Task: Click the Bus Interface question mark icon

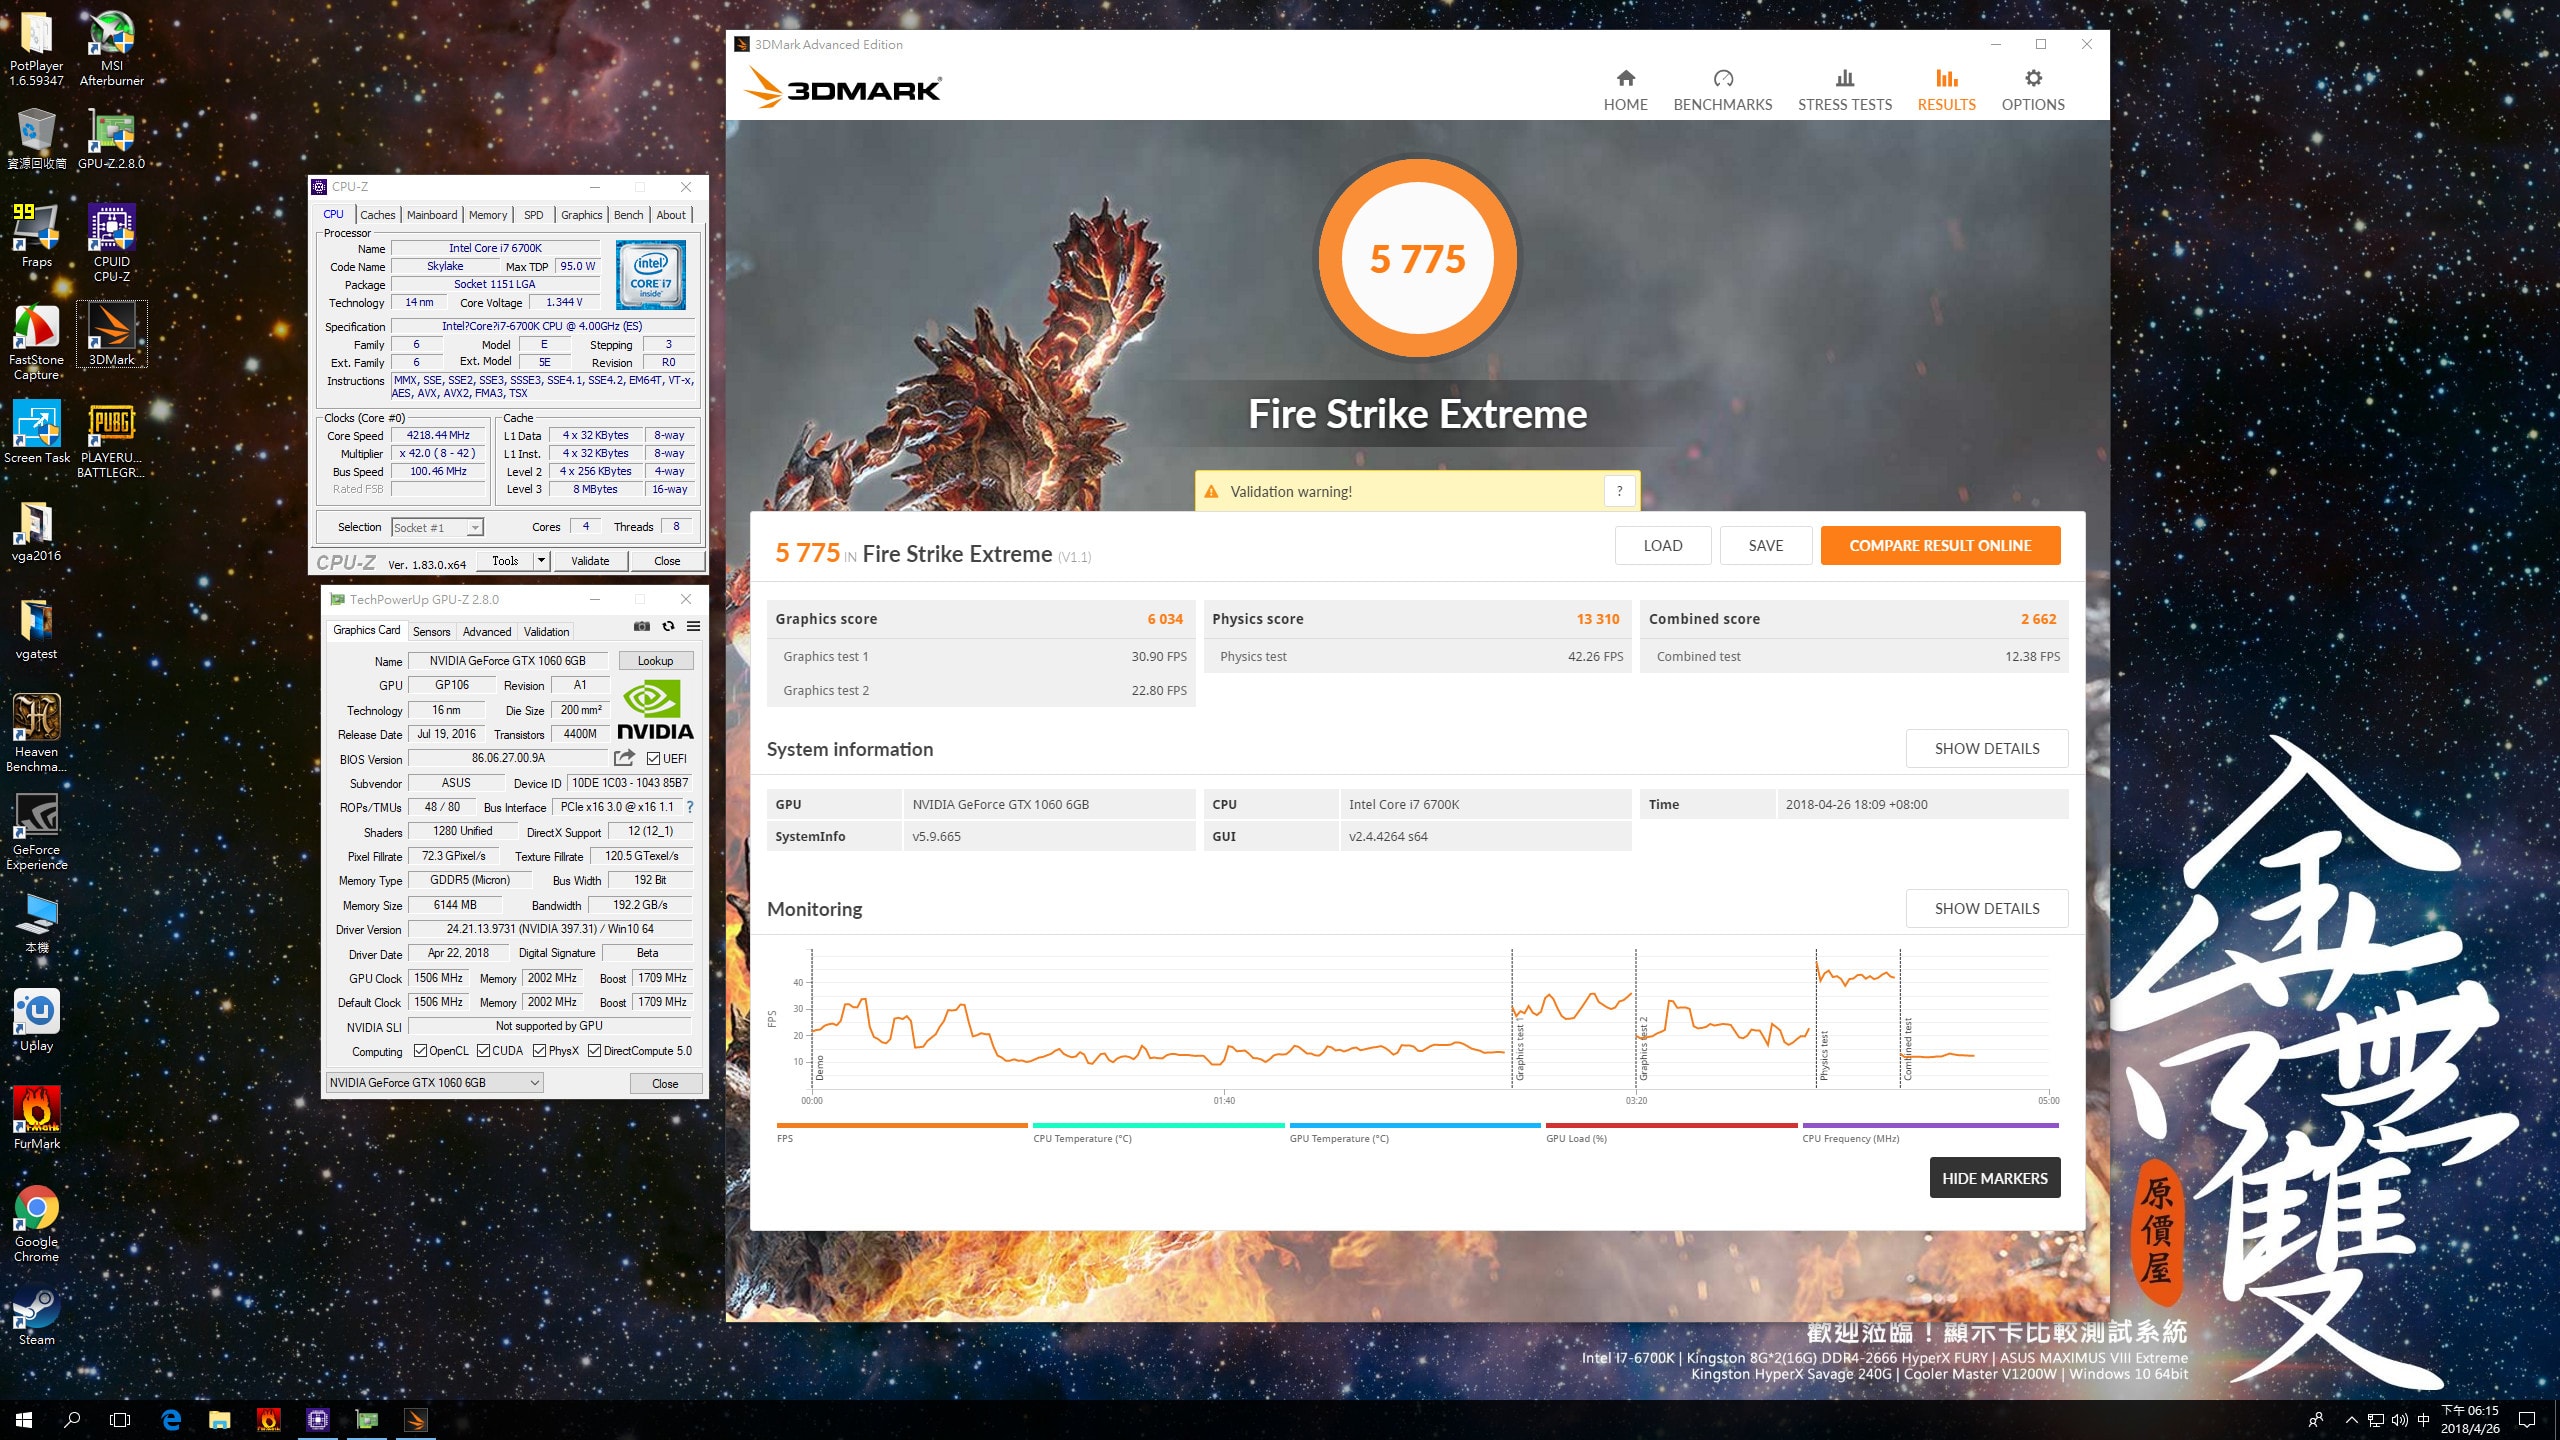Action: point(689,807)
